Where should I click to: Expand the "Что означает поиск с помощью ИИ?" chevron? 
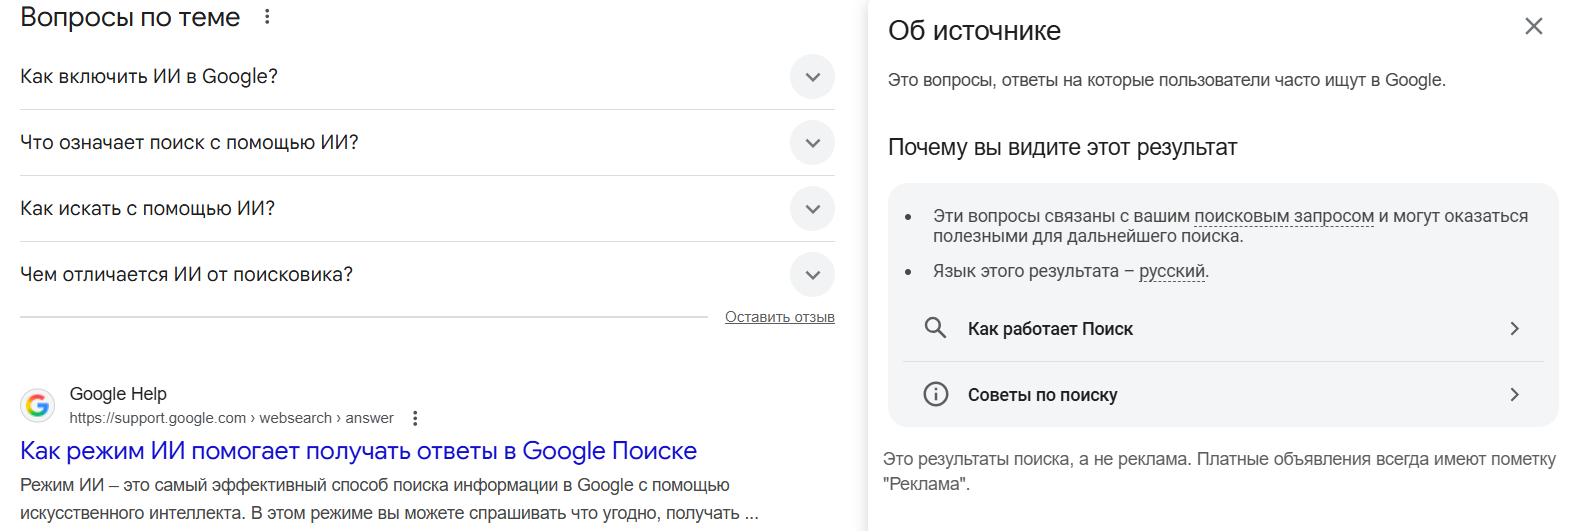812,143
